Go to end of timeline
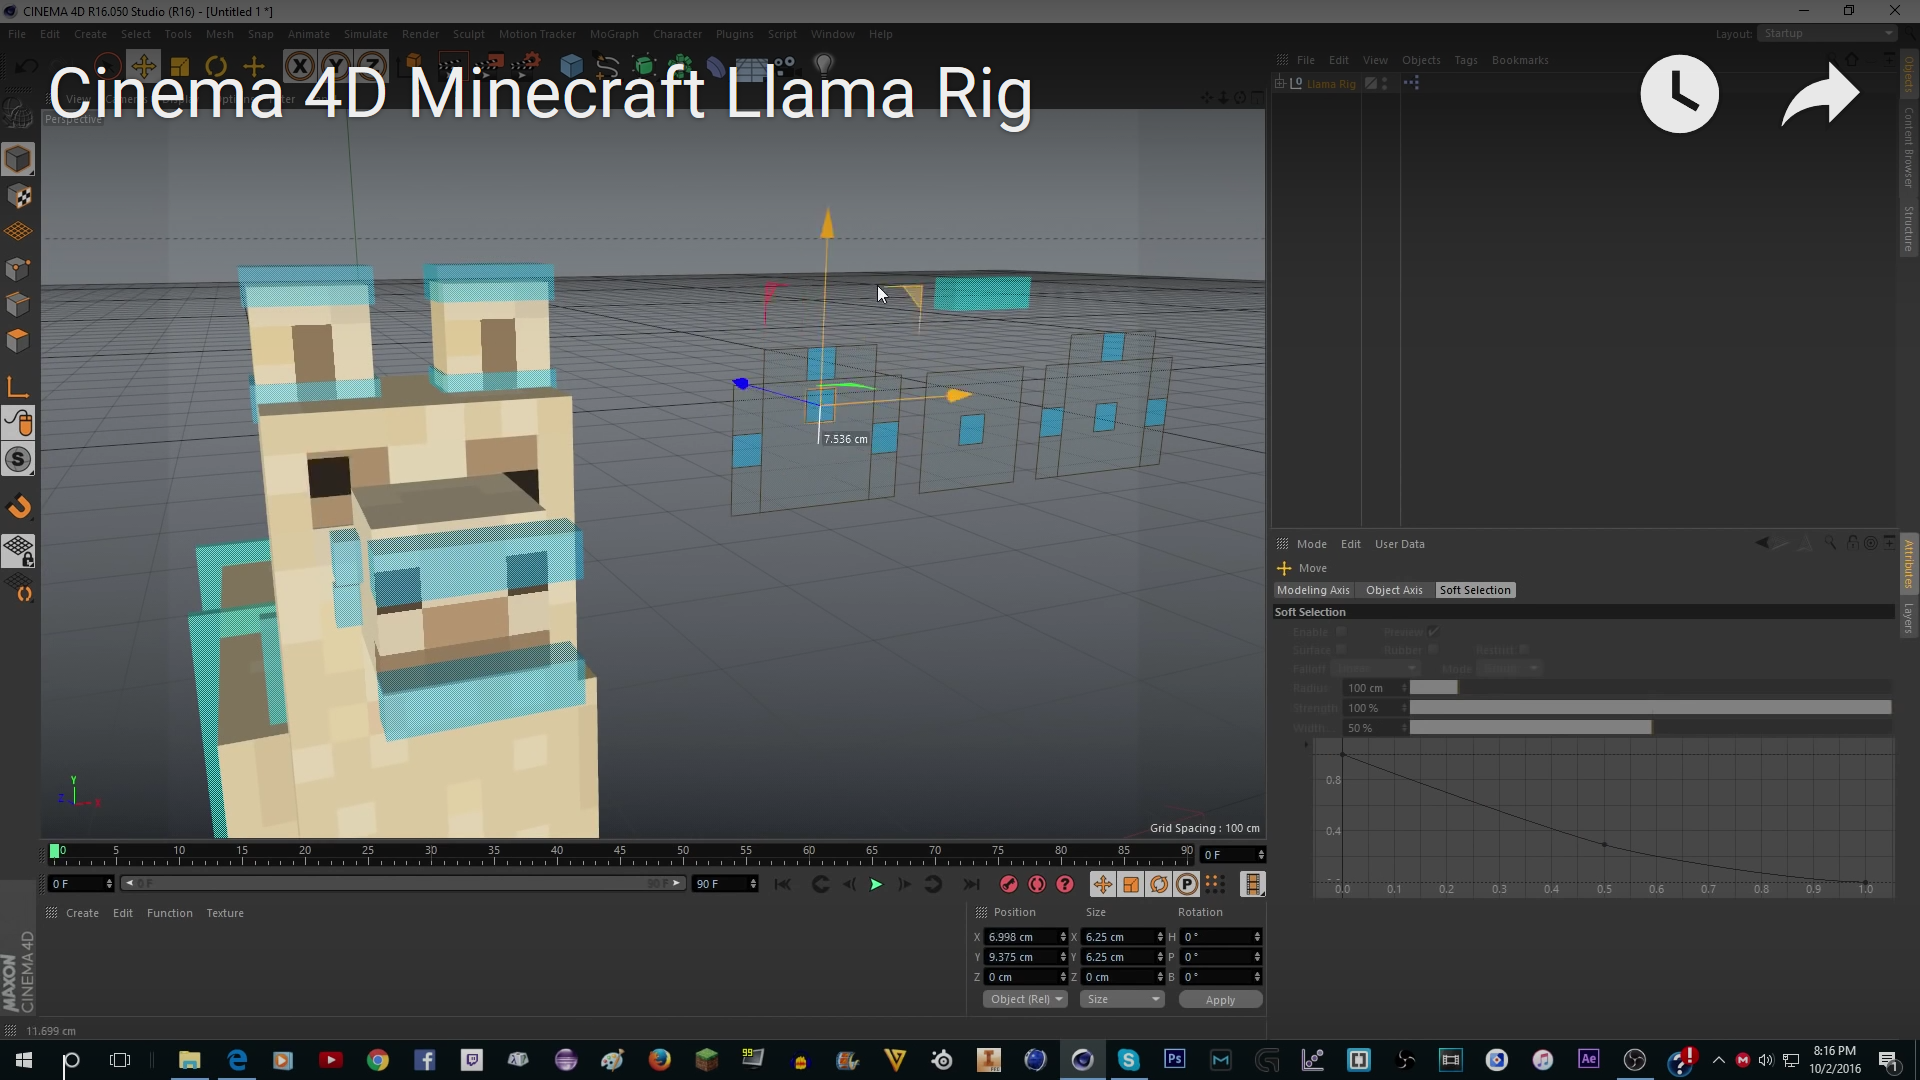 click(970, 884)
